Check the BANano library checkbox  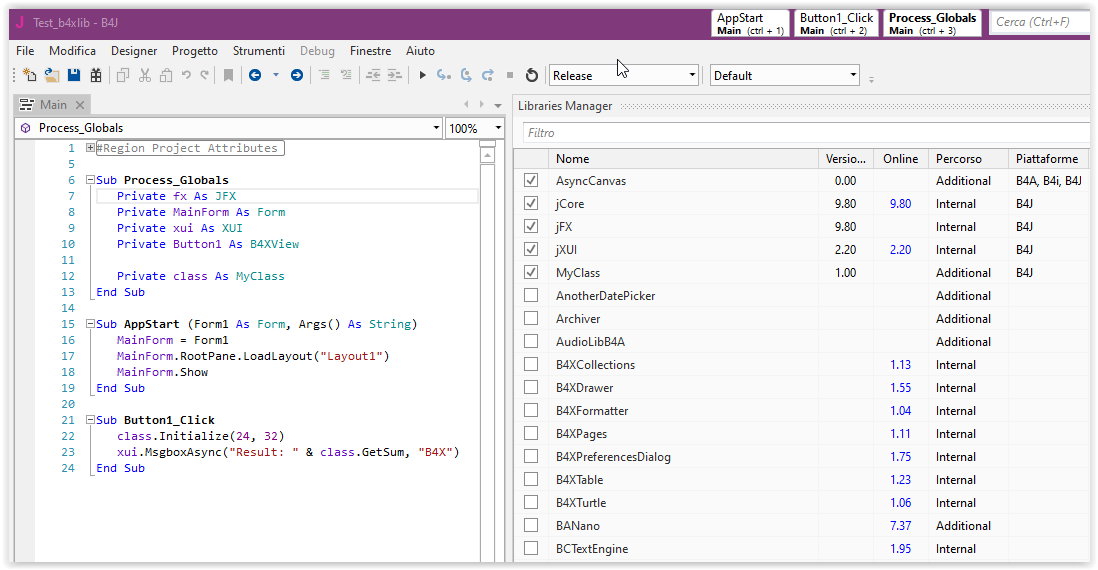pyautogui.click(x=531, y=526)
